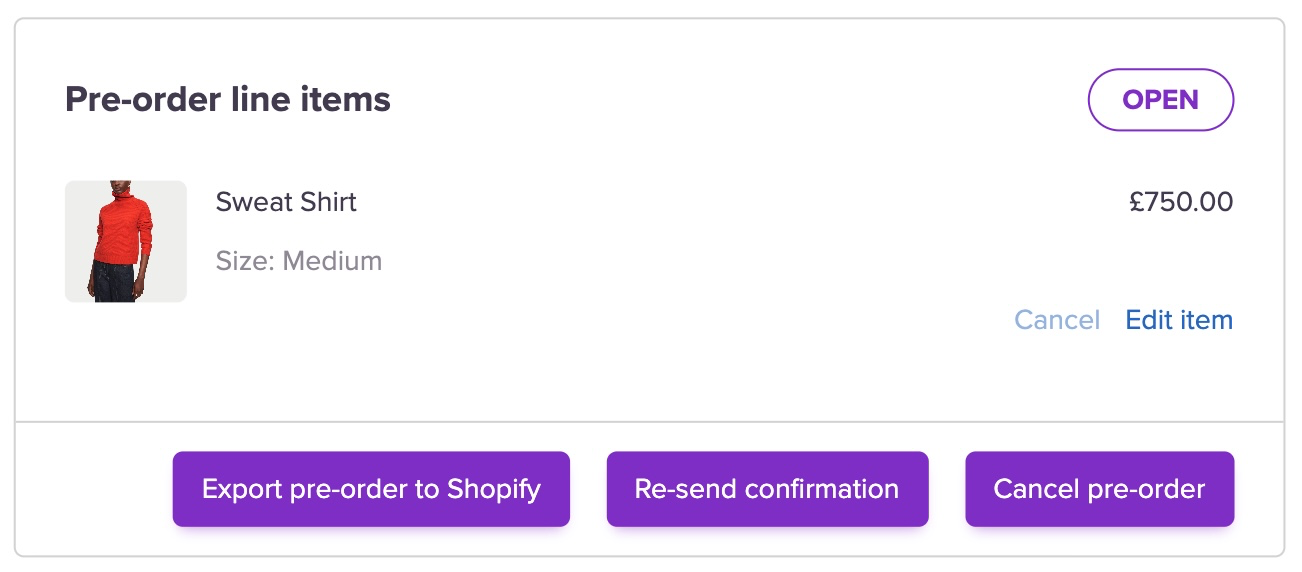Click the Sweat Shirt product name

[286, 202]
